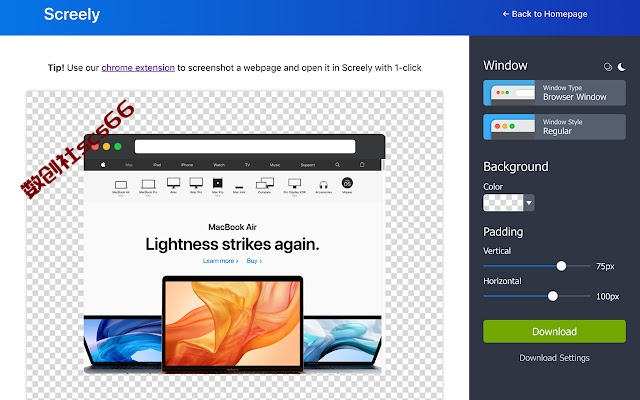Toggle the window shadow icon beside Window heading
Image resolution: width=640 pixels, height=400 pixels.
pos(608,67)
